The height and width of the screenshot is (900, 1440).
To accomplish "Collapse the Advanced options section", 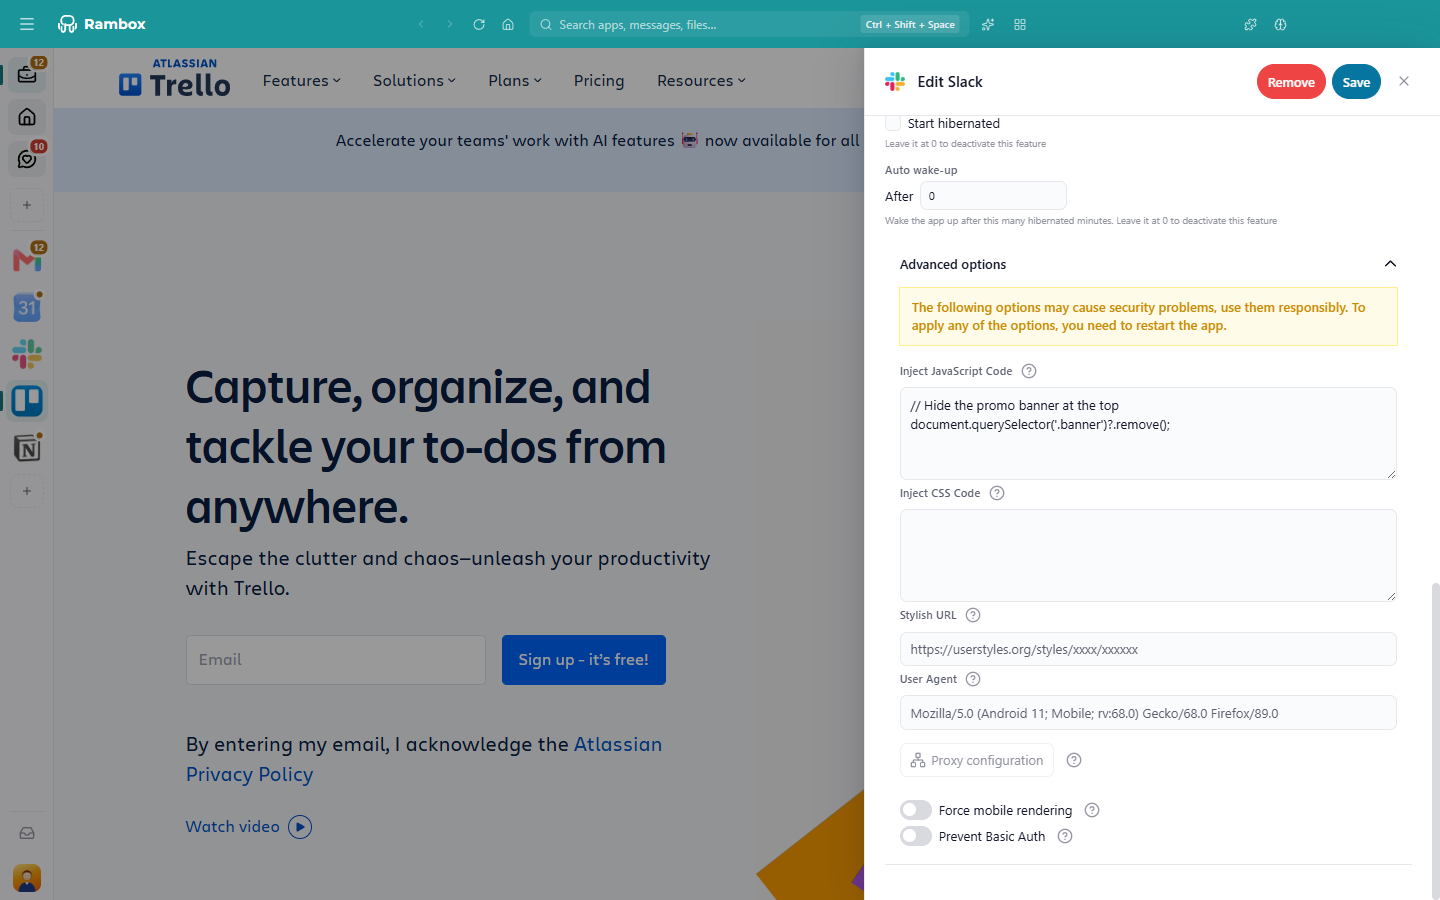I will 1390,264.
